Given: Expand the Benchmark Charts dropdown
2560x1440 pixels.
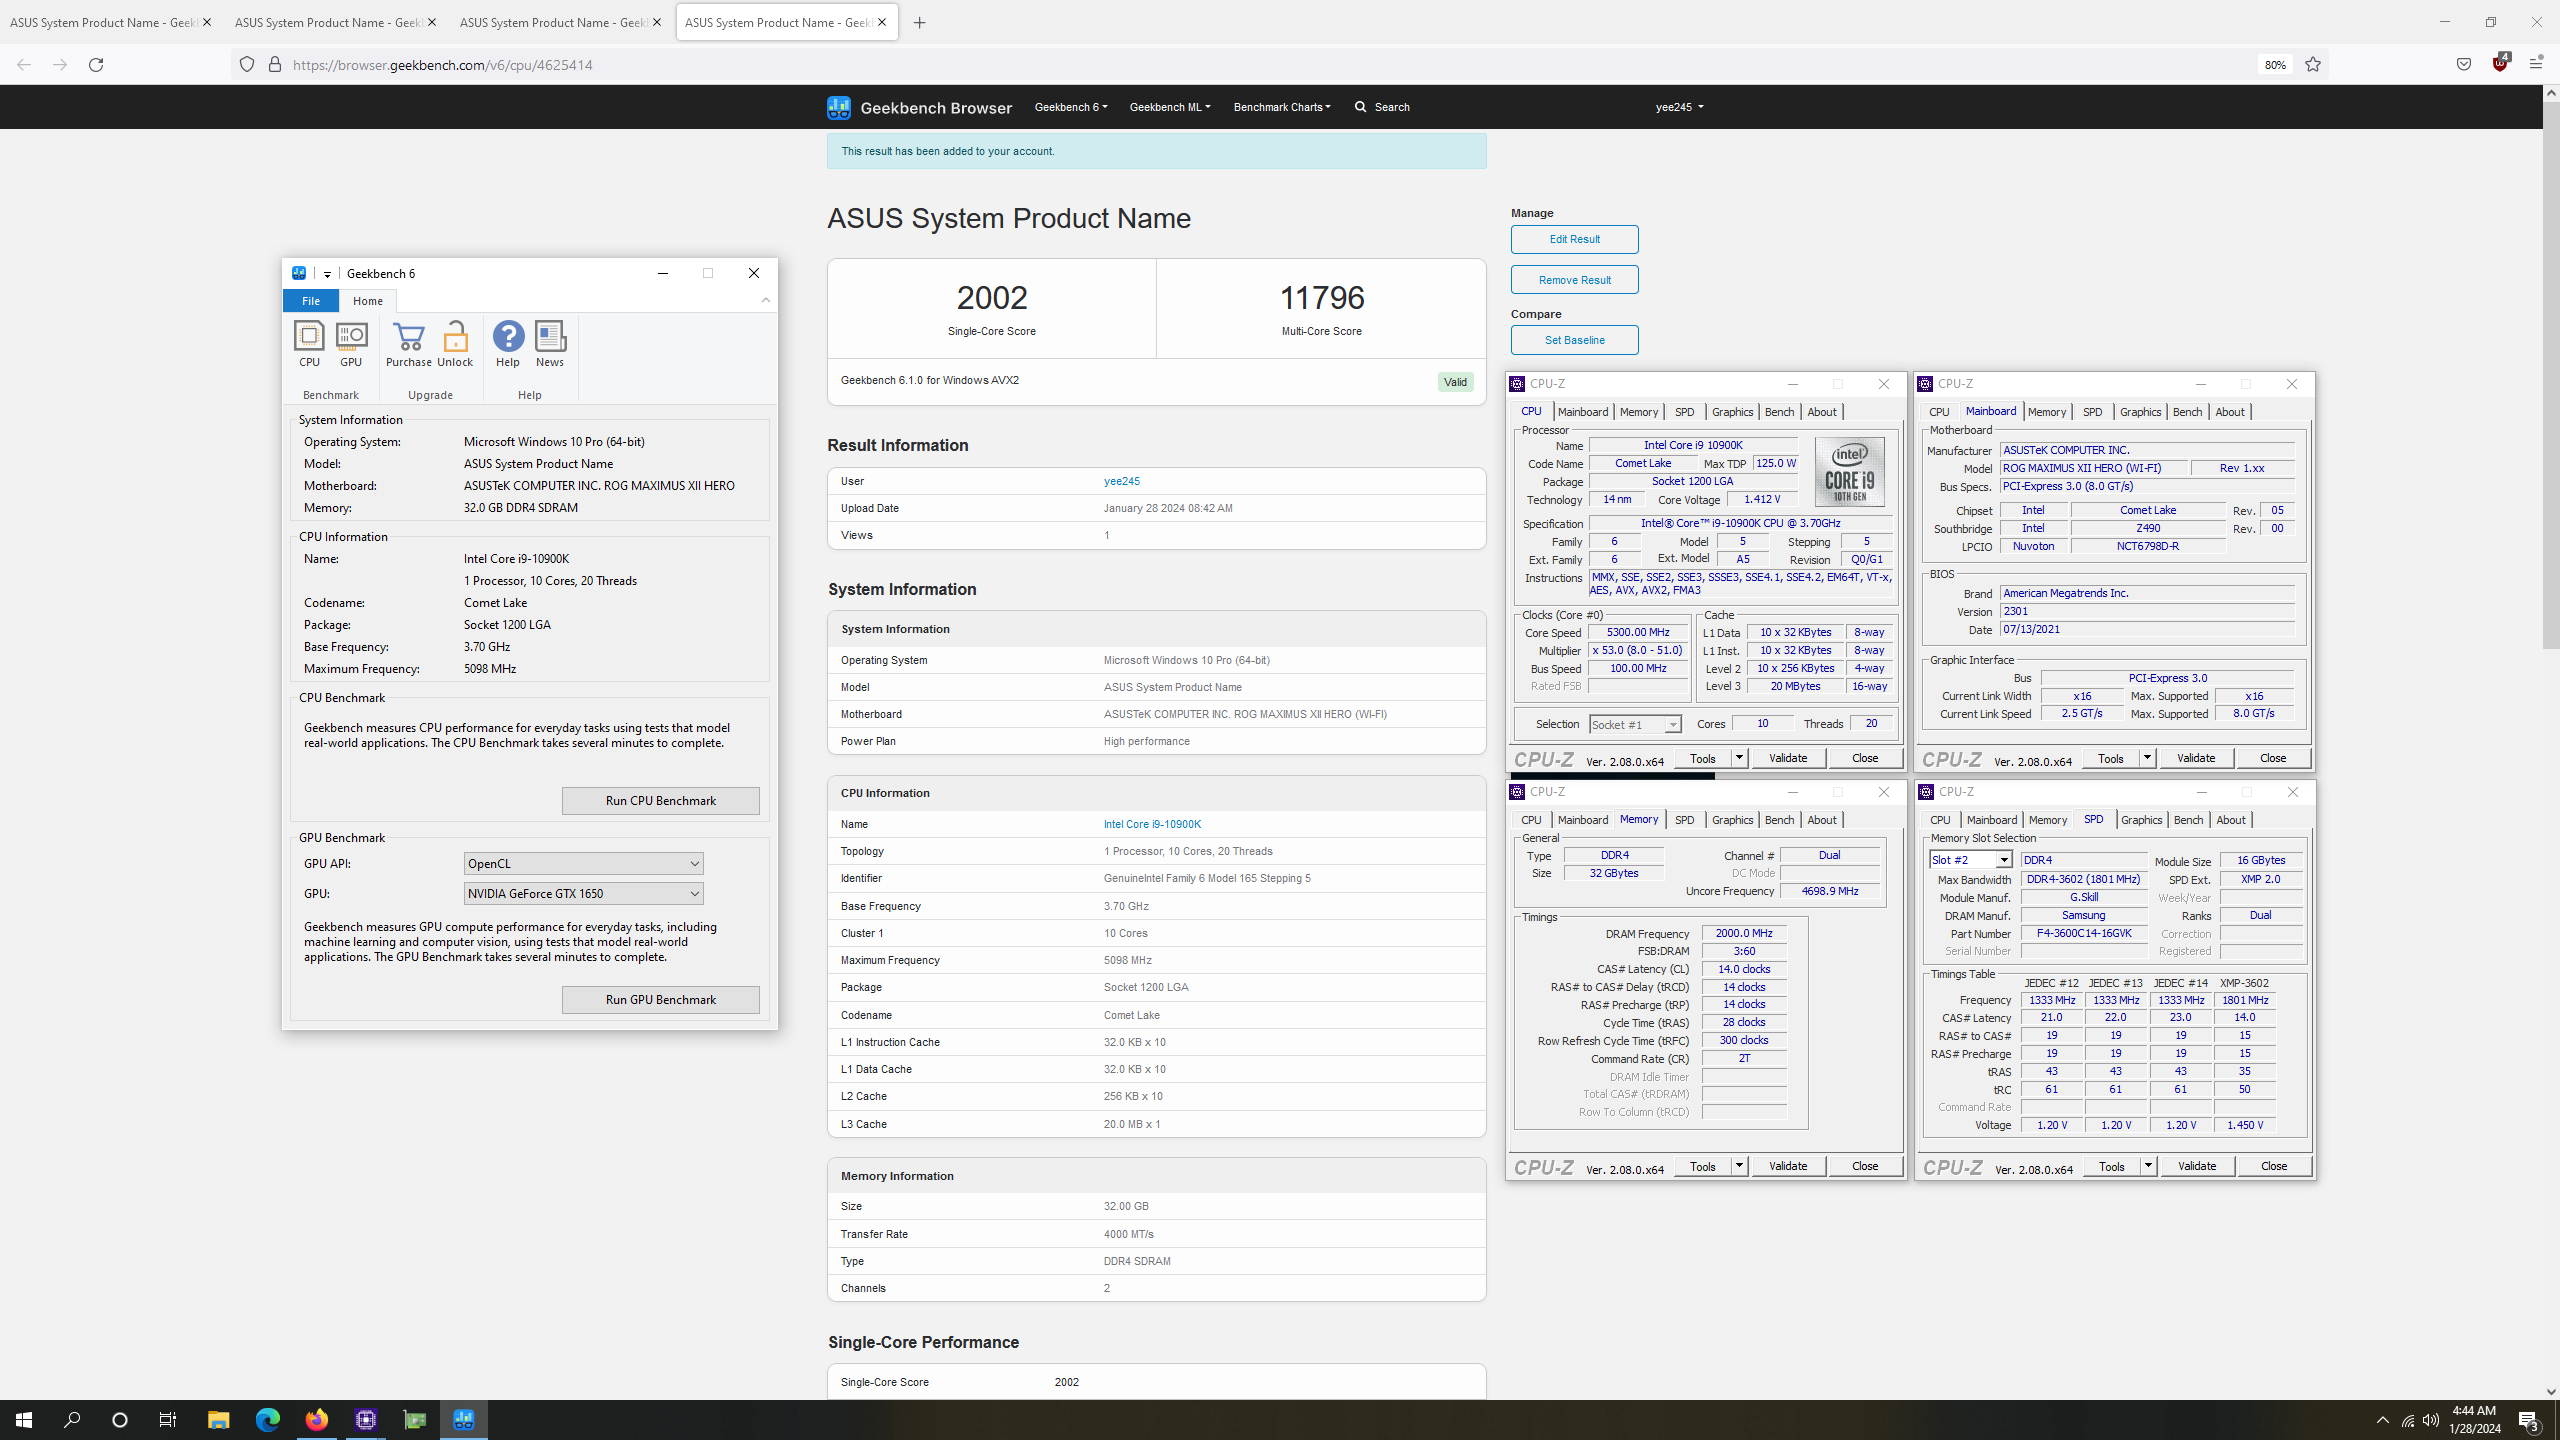Looking at the screenshot, I should pos(1282,107).
